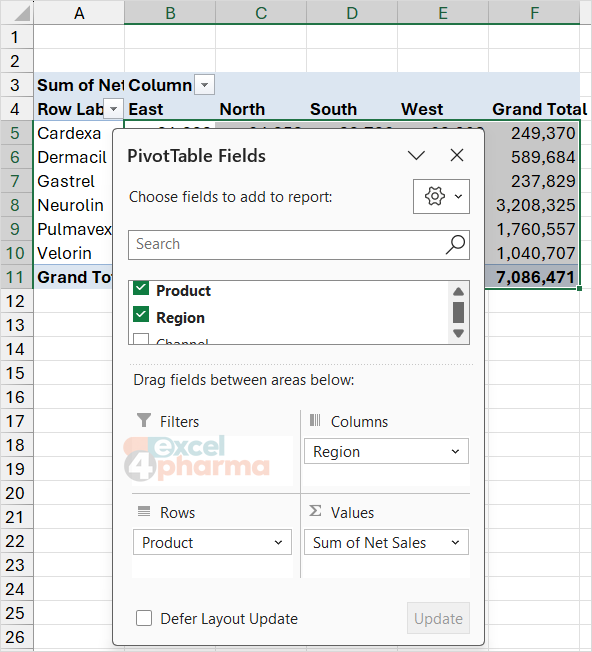
Task: Select row 1 header
Action: coord(17,37)
